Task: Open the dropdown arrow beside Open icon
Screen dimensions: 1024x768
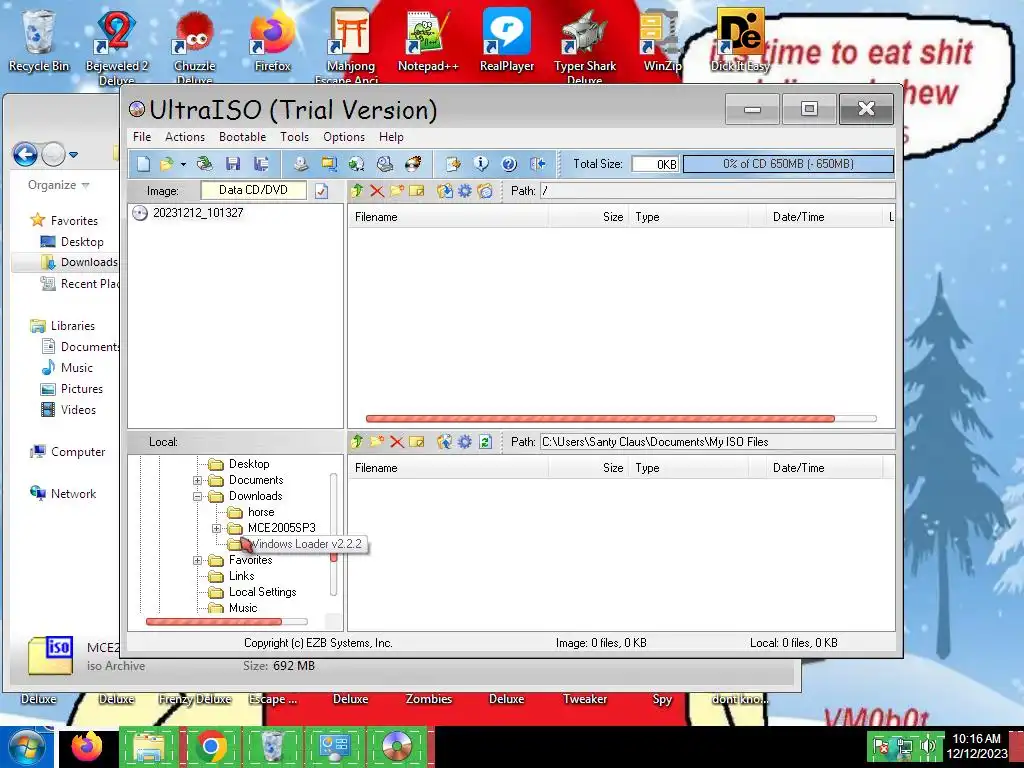Action: 184,164
